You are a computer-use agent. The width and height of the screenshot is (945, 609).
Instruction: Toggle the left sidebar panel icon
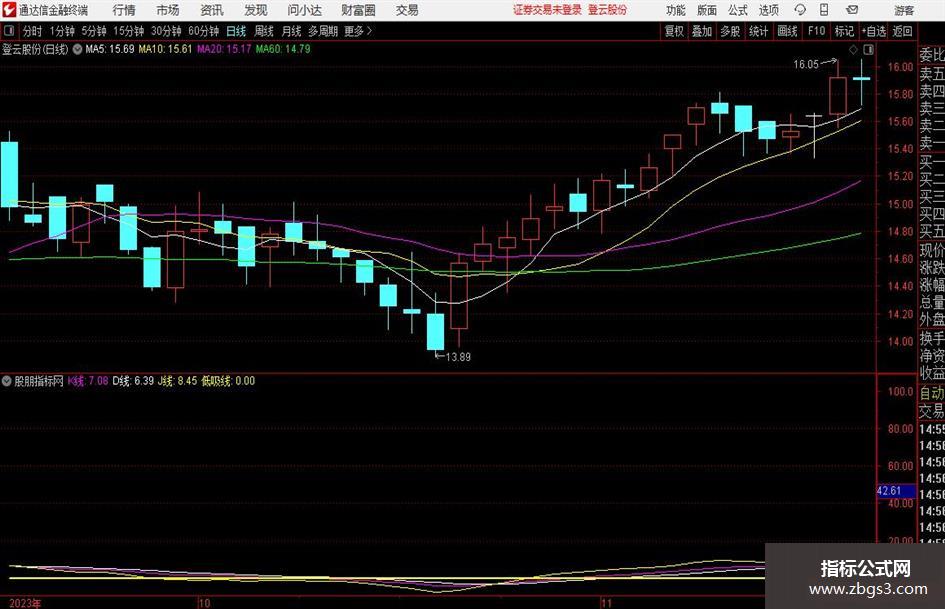pyautogui.click(x=8, y=31)
